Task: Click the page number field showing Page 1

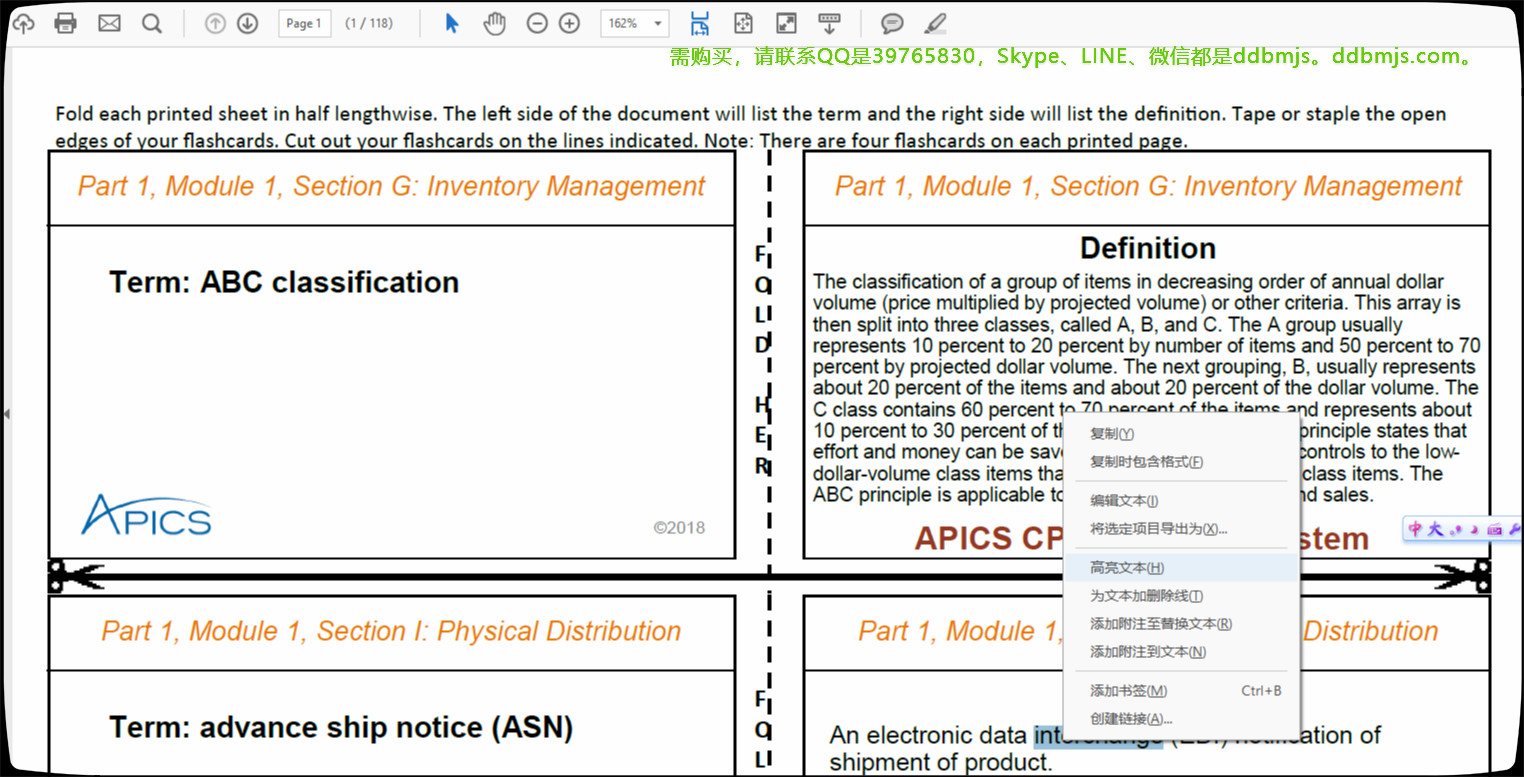Action: click(305, 23)
